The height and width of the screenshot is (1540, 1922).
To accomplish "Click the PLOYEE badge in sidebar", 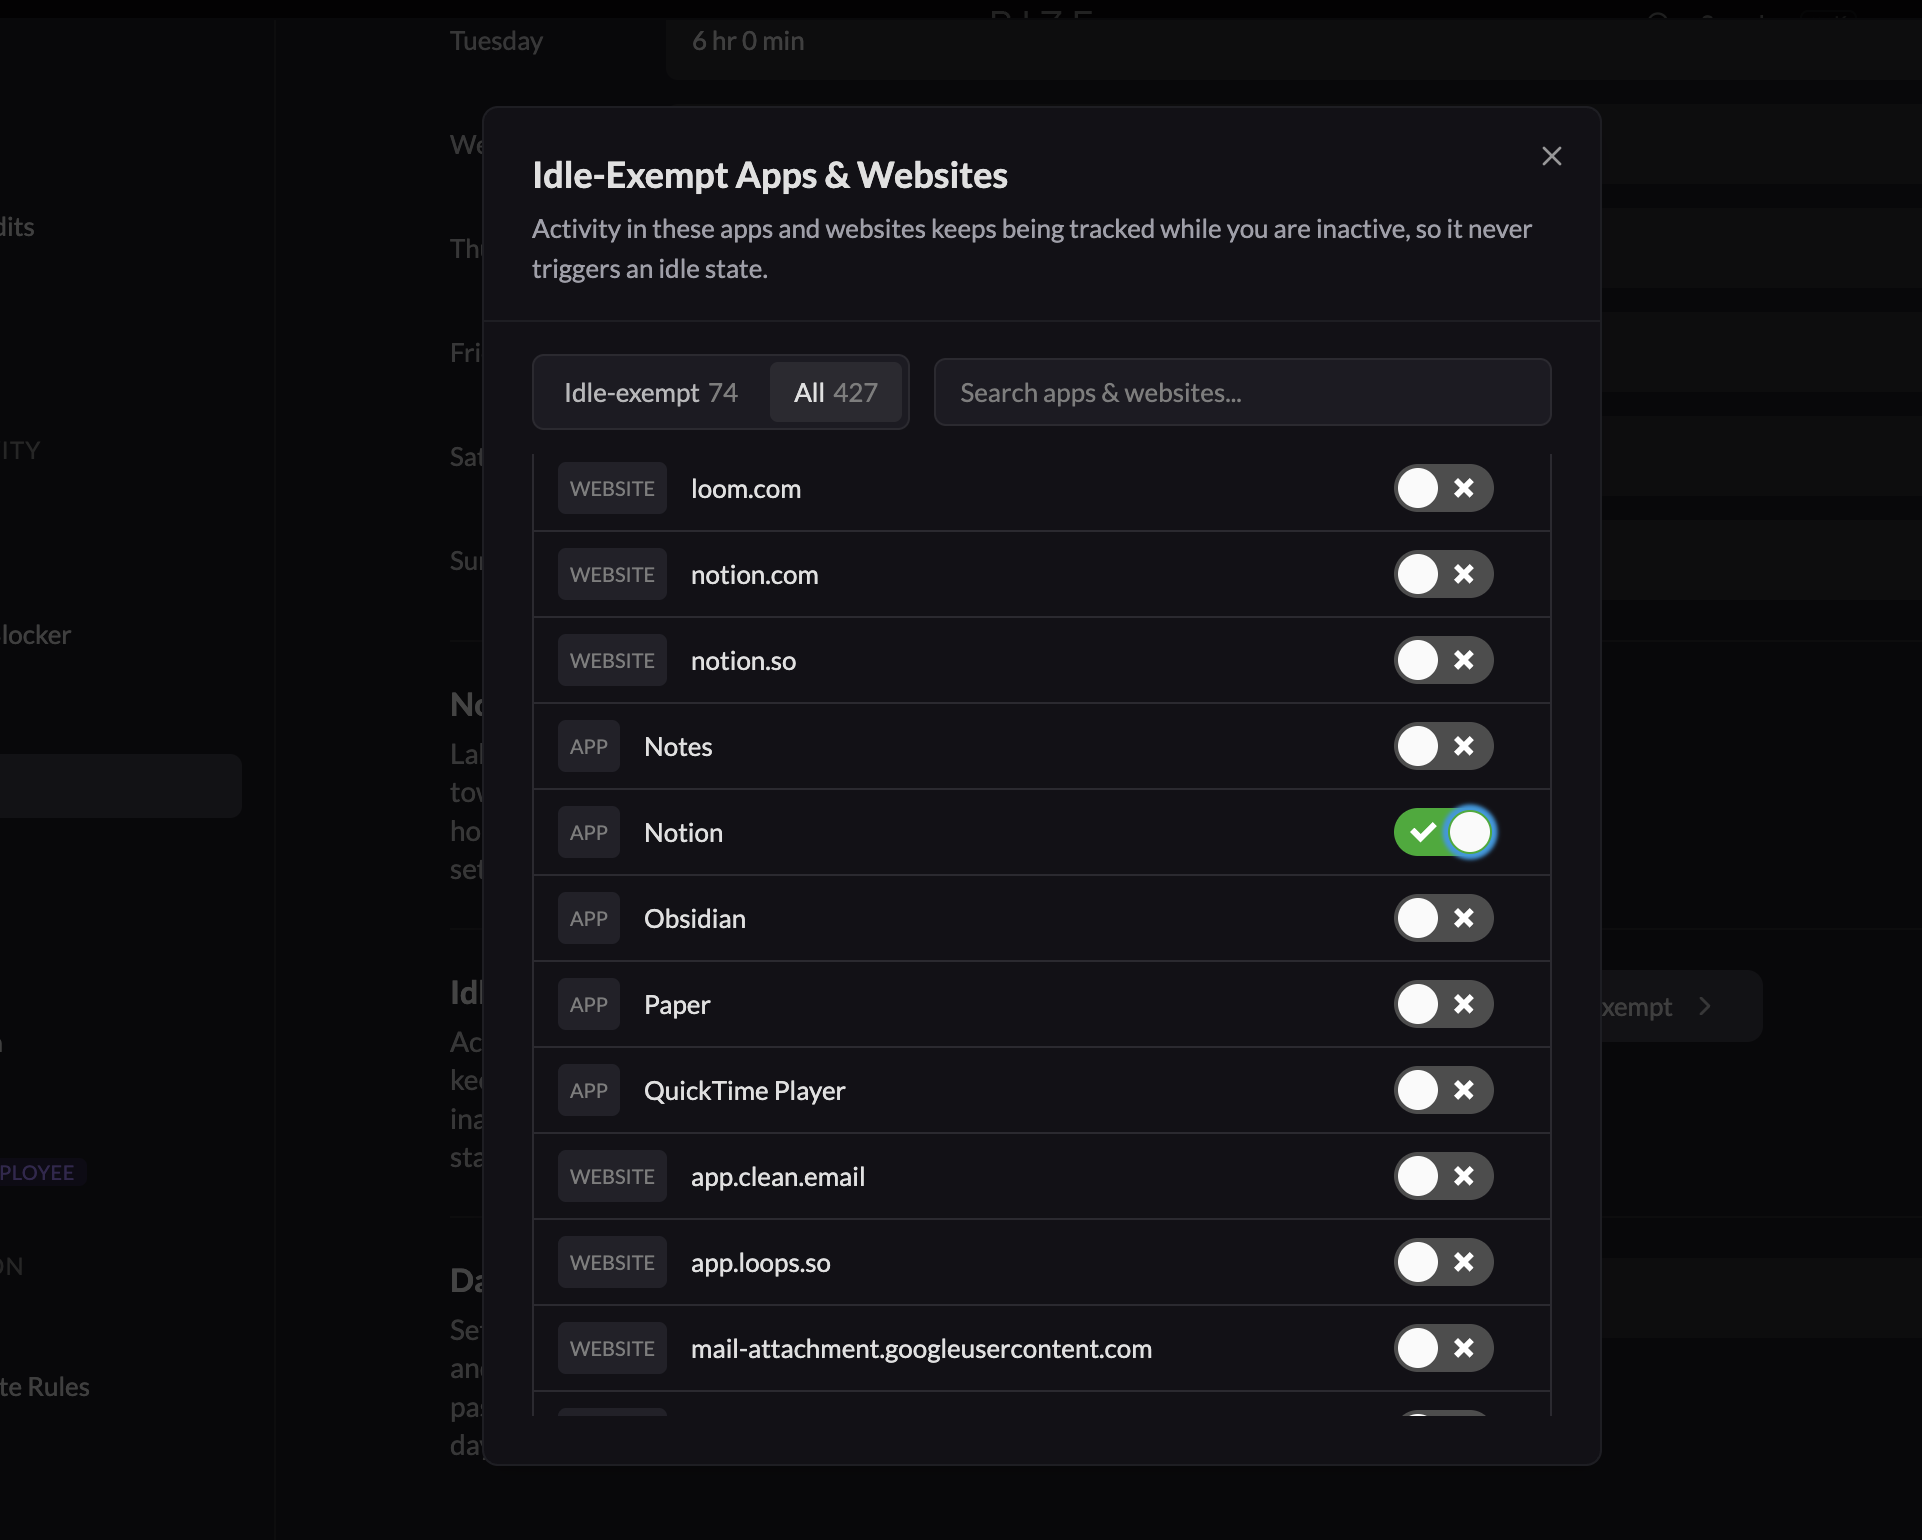I will (41, 1172).
